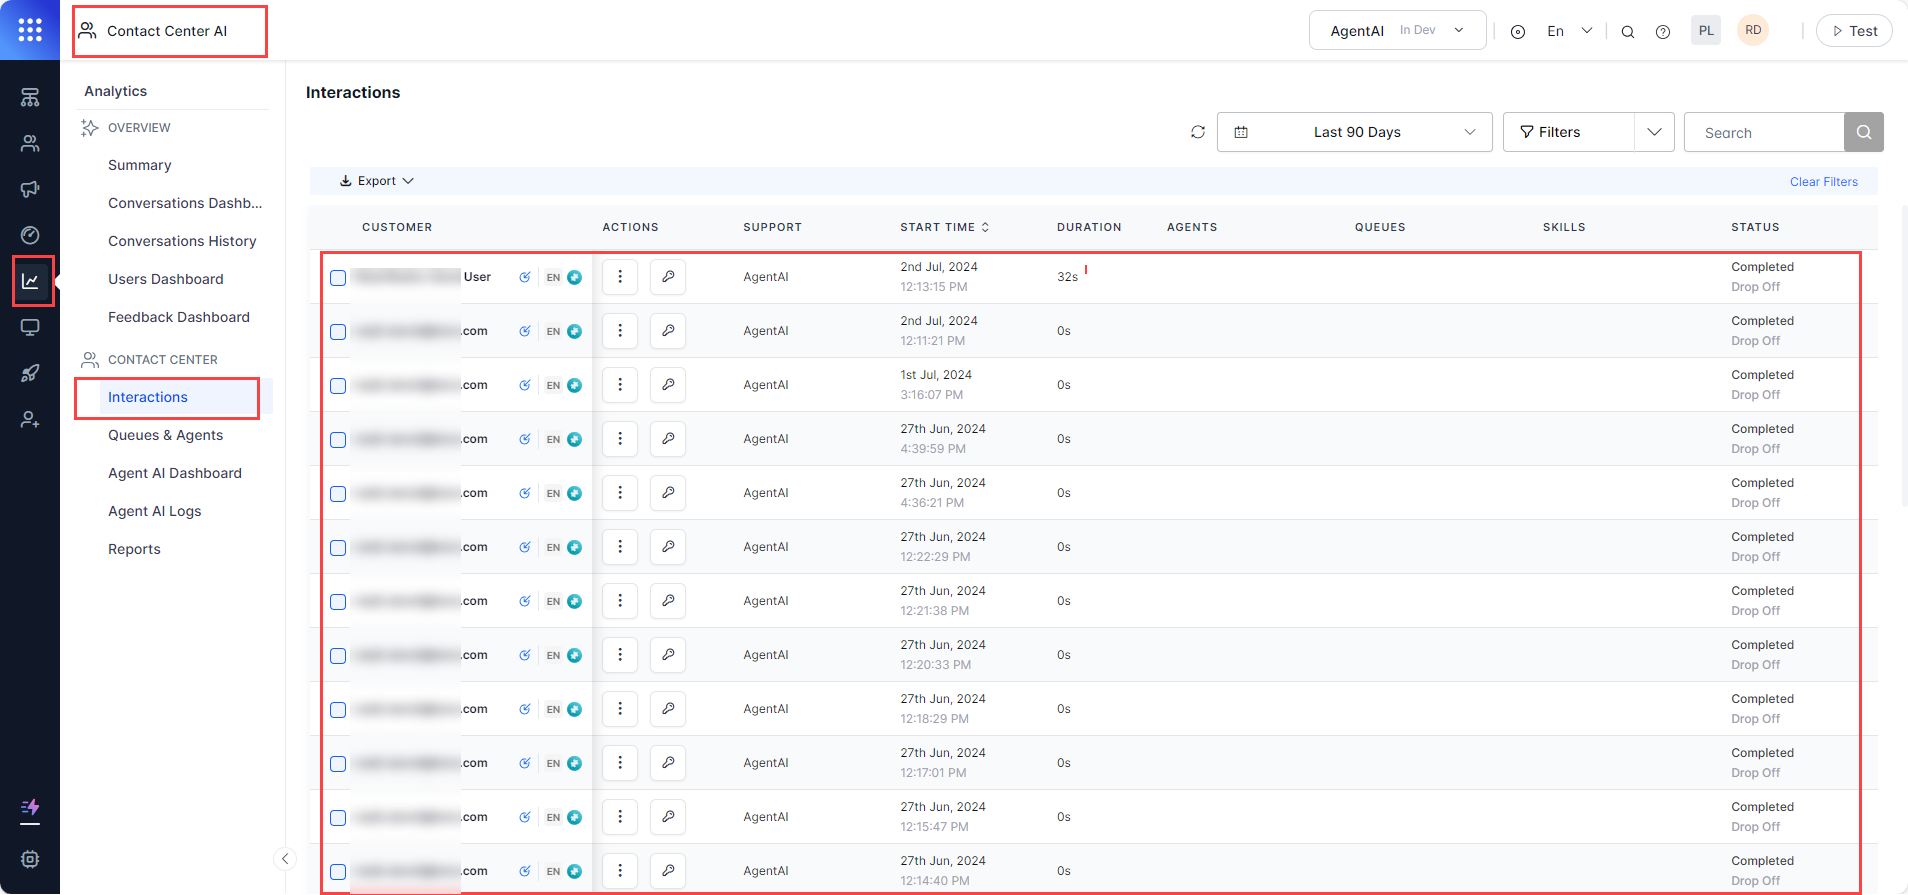Tick the checkbox on the 1st Jul, 2024 row
This screenshot has width=1908, height=895.
click(338, 386)
